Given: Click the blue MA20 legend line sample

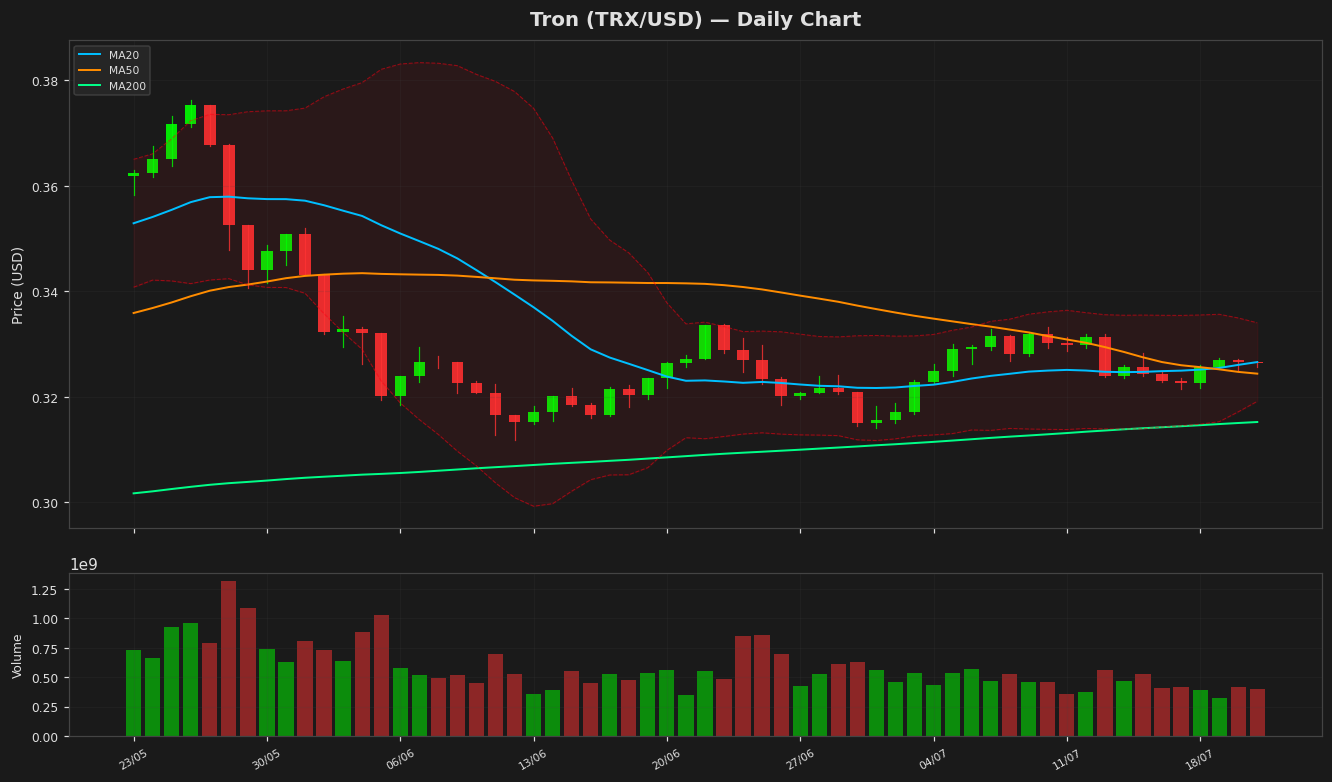Looking at the screenshot, I should [x=90, y=55].
